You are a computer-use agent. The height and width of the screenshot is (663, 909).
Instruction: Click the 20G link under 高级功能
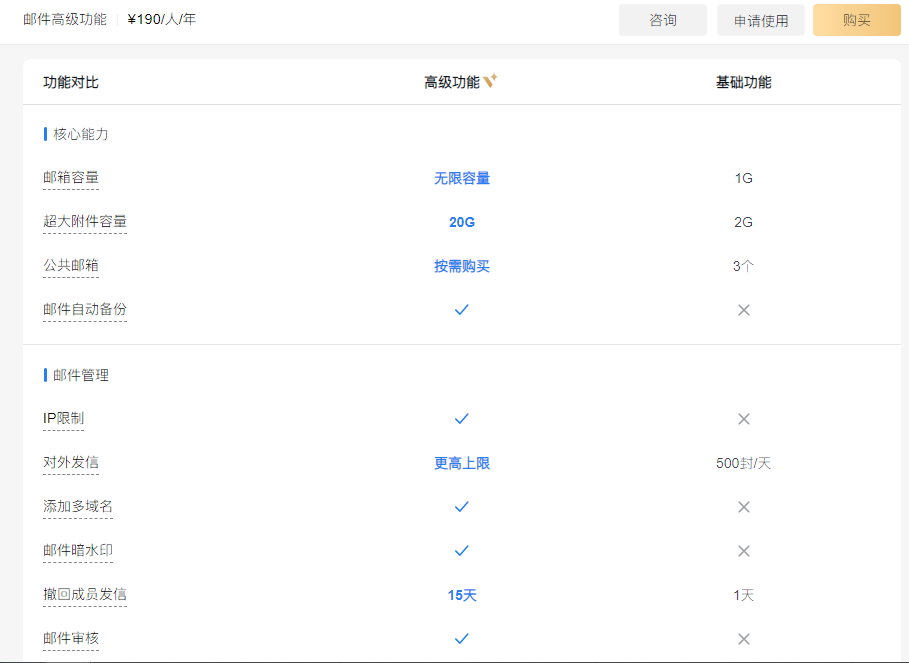[x=461, y=222]
